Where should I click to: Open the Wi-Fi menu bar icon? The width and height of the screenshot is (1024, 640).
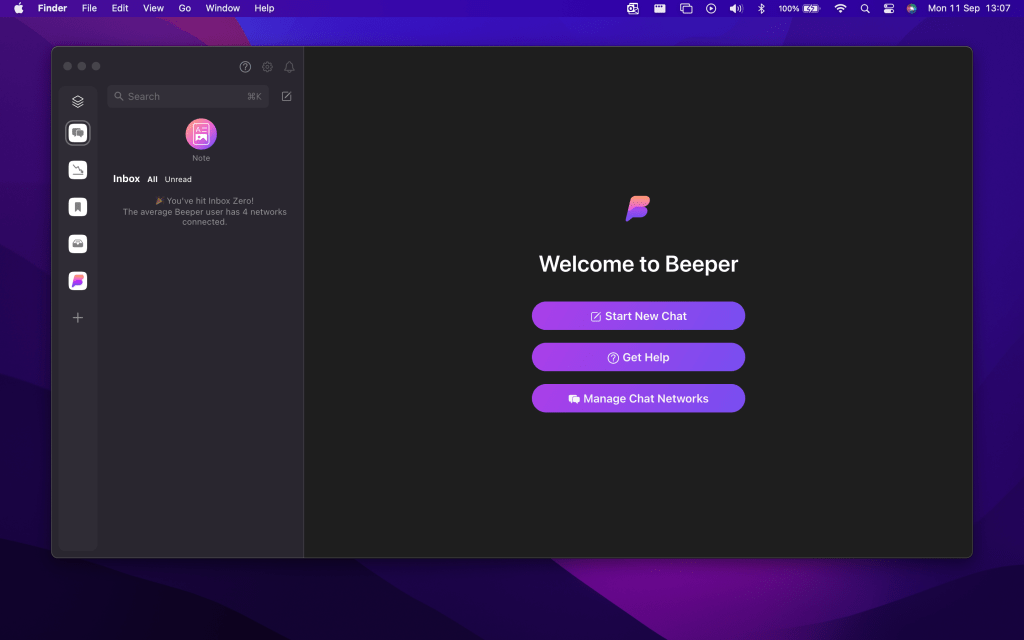click(840, 8)
